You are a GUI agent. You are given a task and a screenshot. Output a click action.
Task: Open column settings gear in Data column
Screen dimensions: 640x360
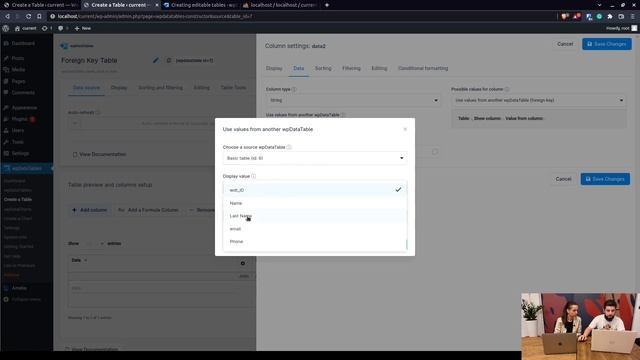click(x=243, y=263)
